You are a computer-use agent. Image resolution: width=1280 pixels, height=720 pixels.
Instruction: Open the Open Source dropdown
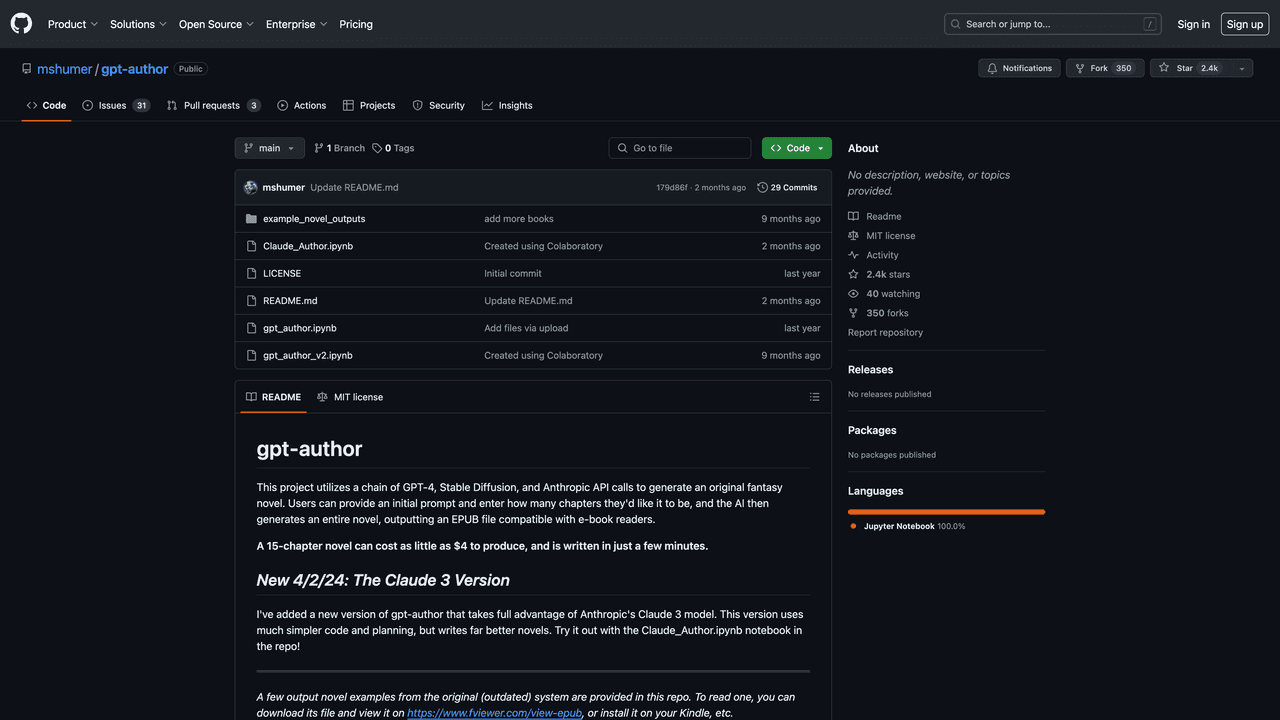click(x=216, y=24)
